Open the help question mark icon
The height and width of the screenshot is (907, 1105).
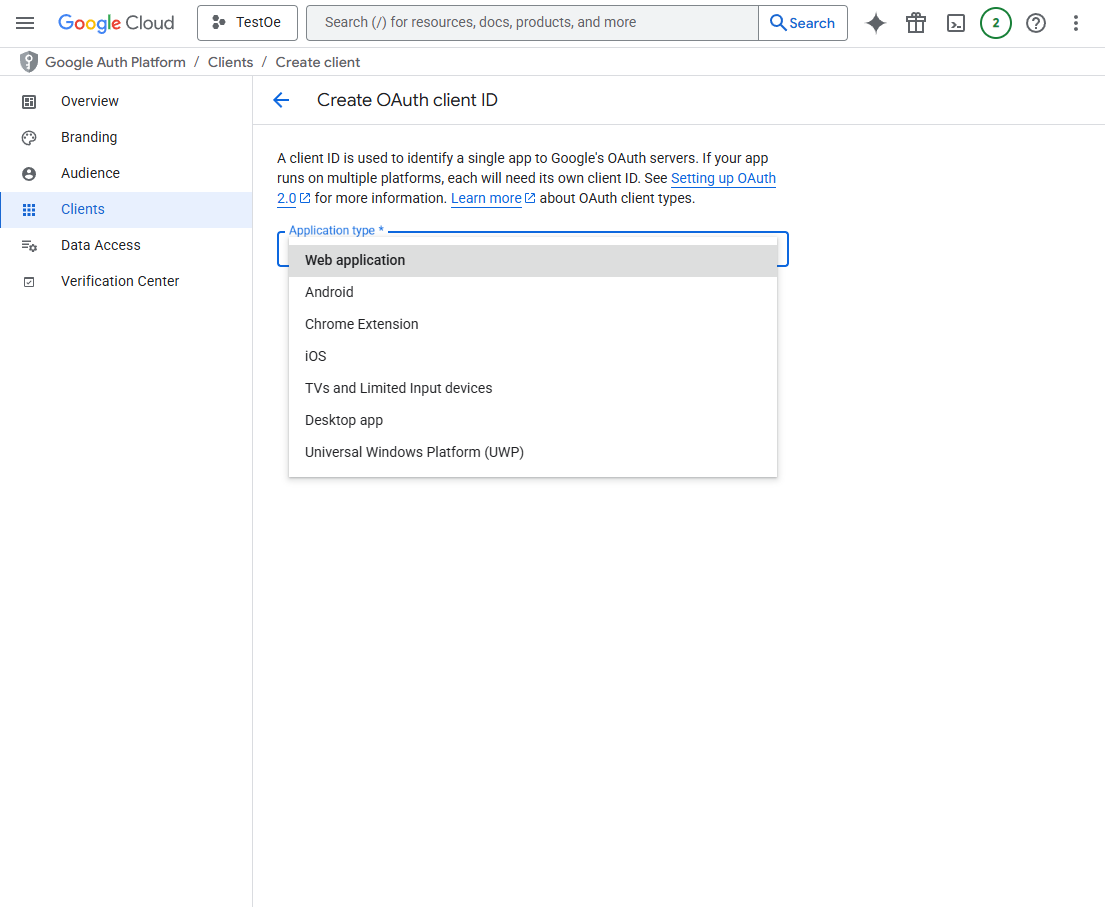tap(1036, 23)
